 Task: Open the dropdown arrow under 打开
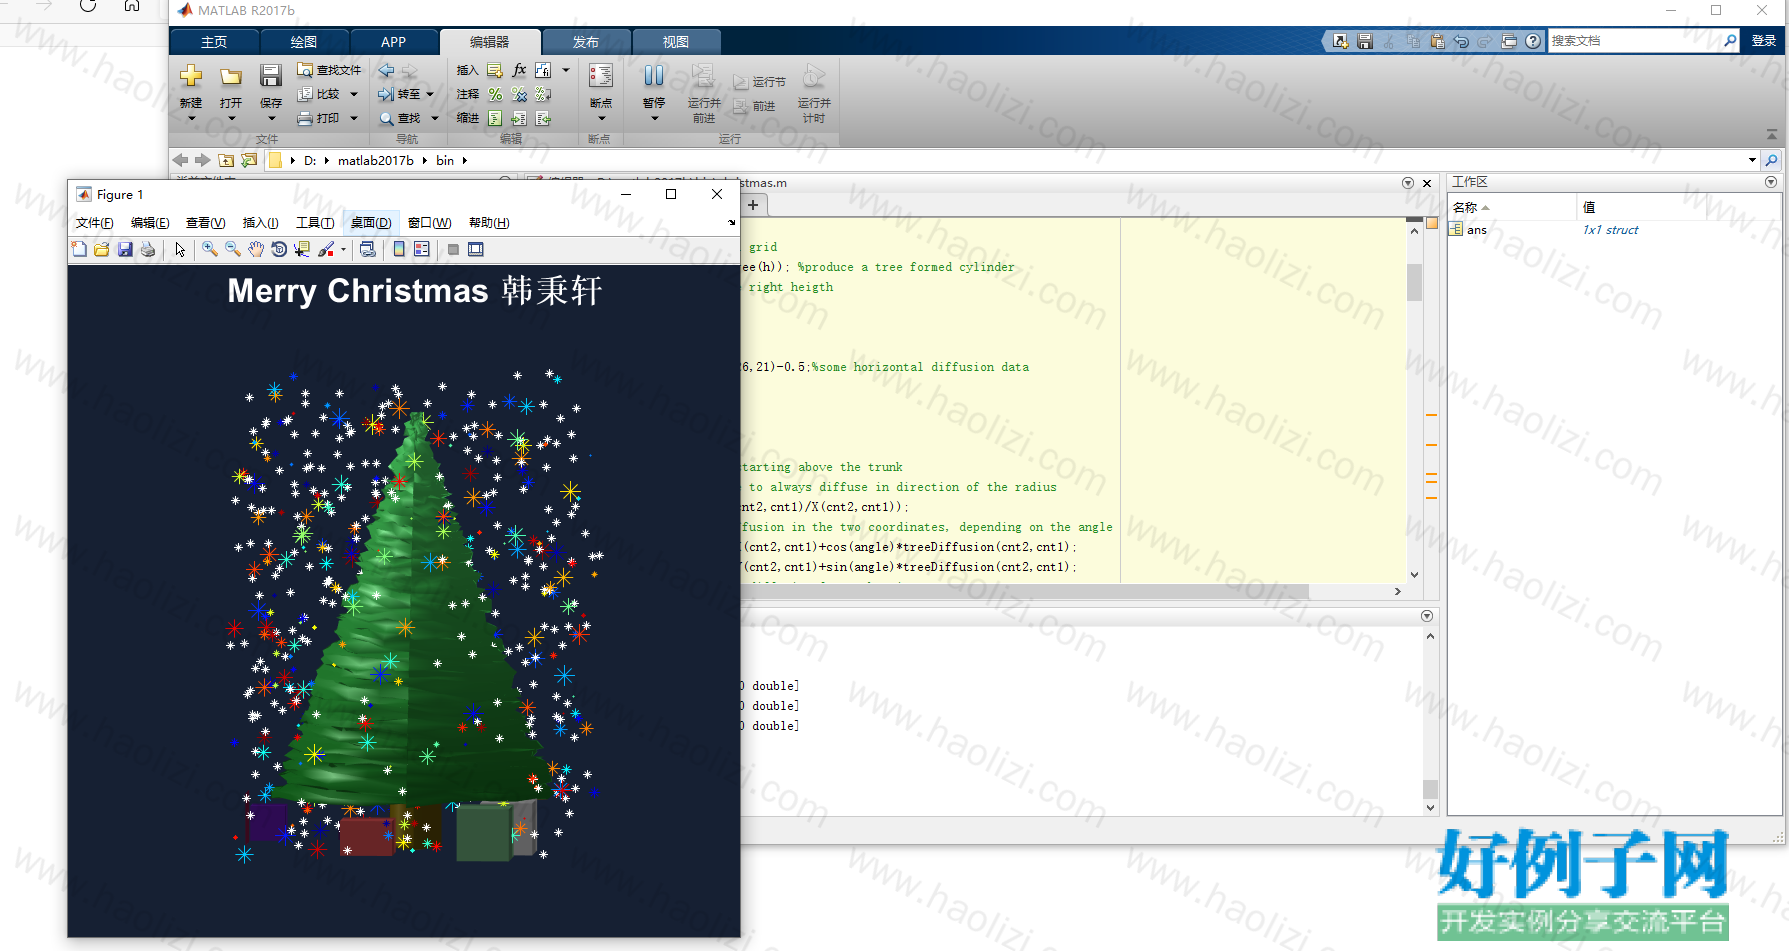click(231, 119)
